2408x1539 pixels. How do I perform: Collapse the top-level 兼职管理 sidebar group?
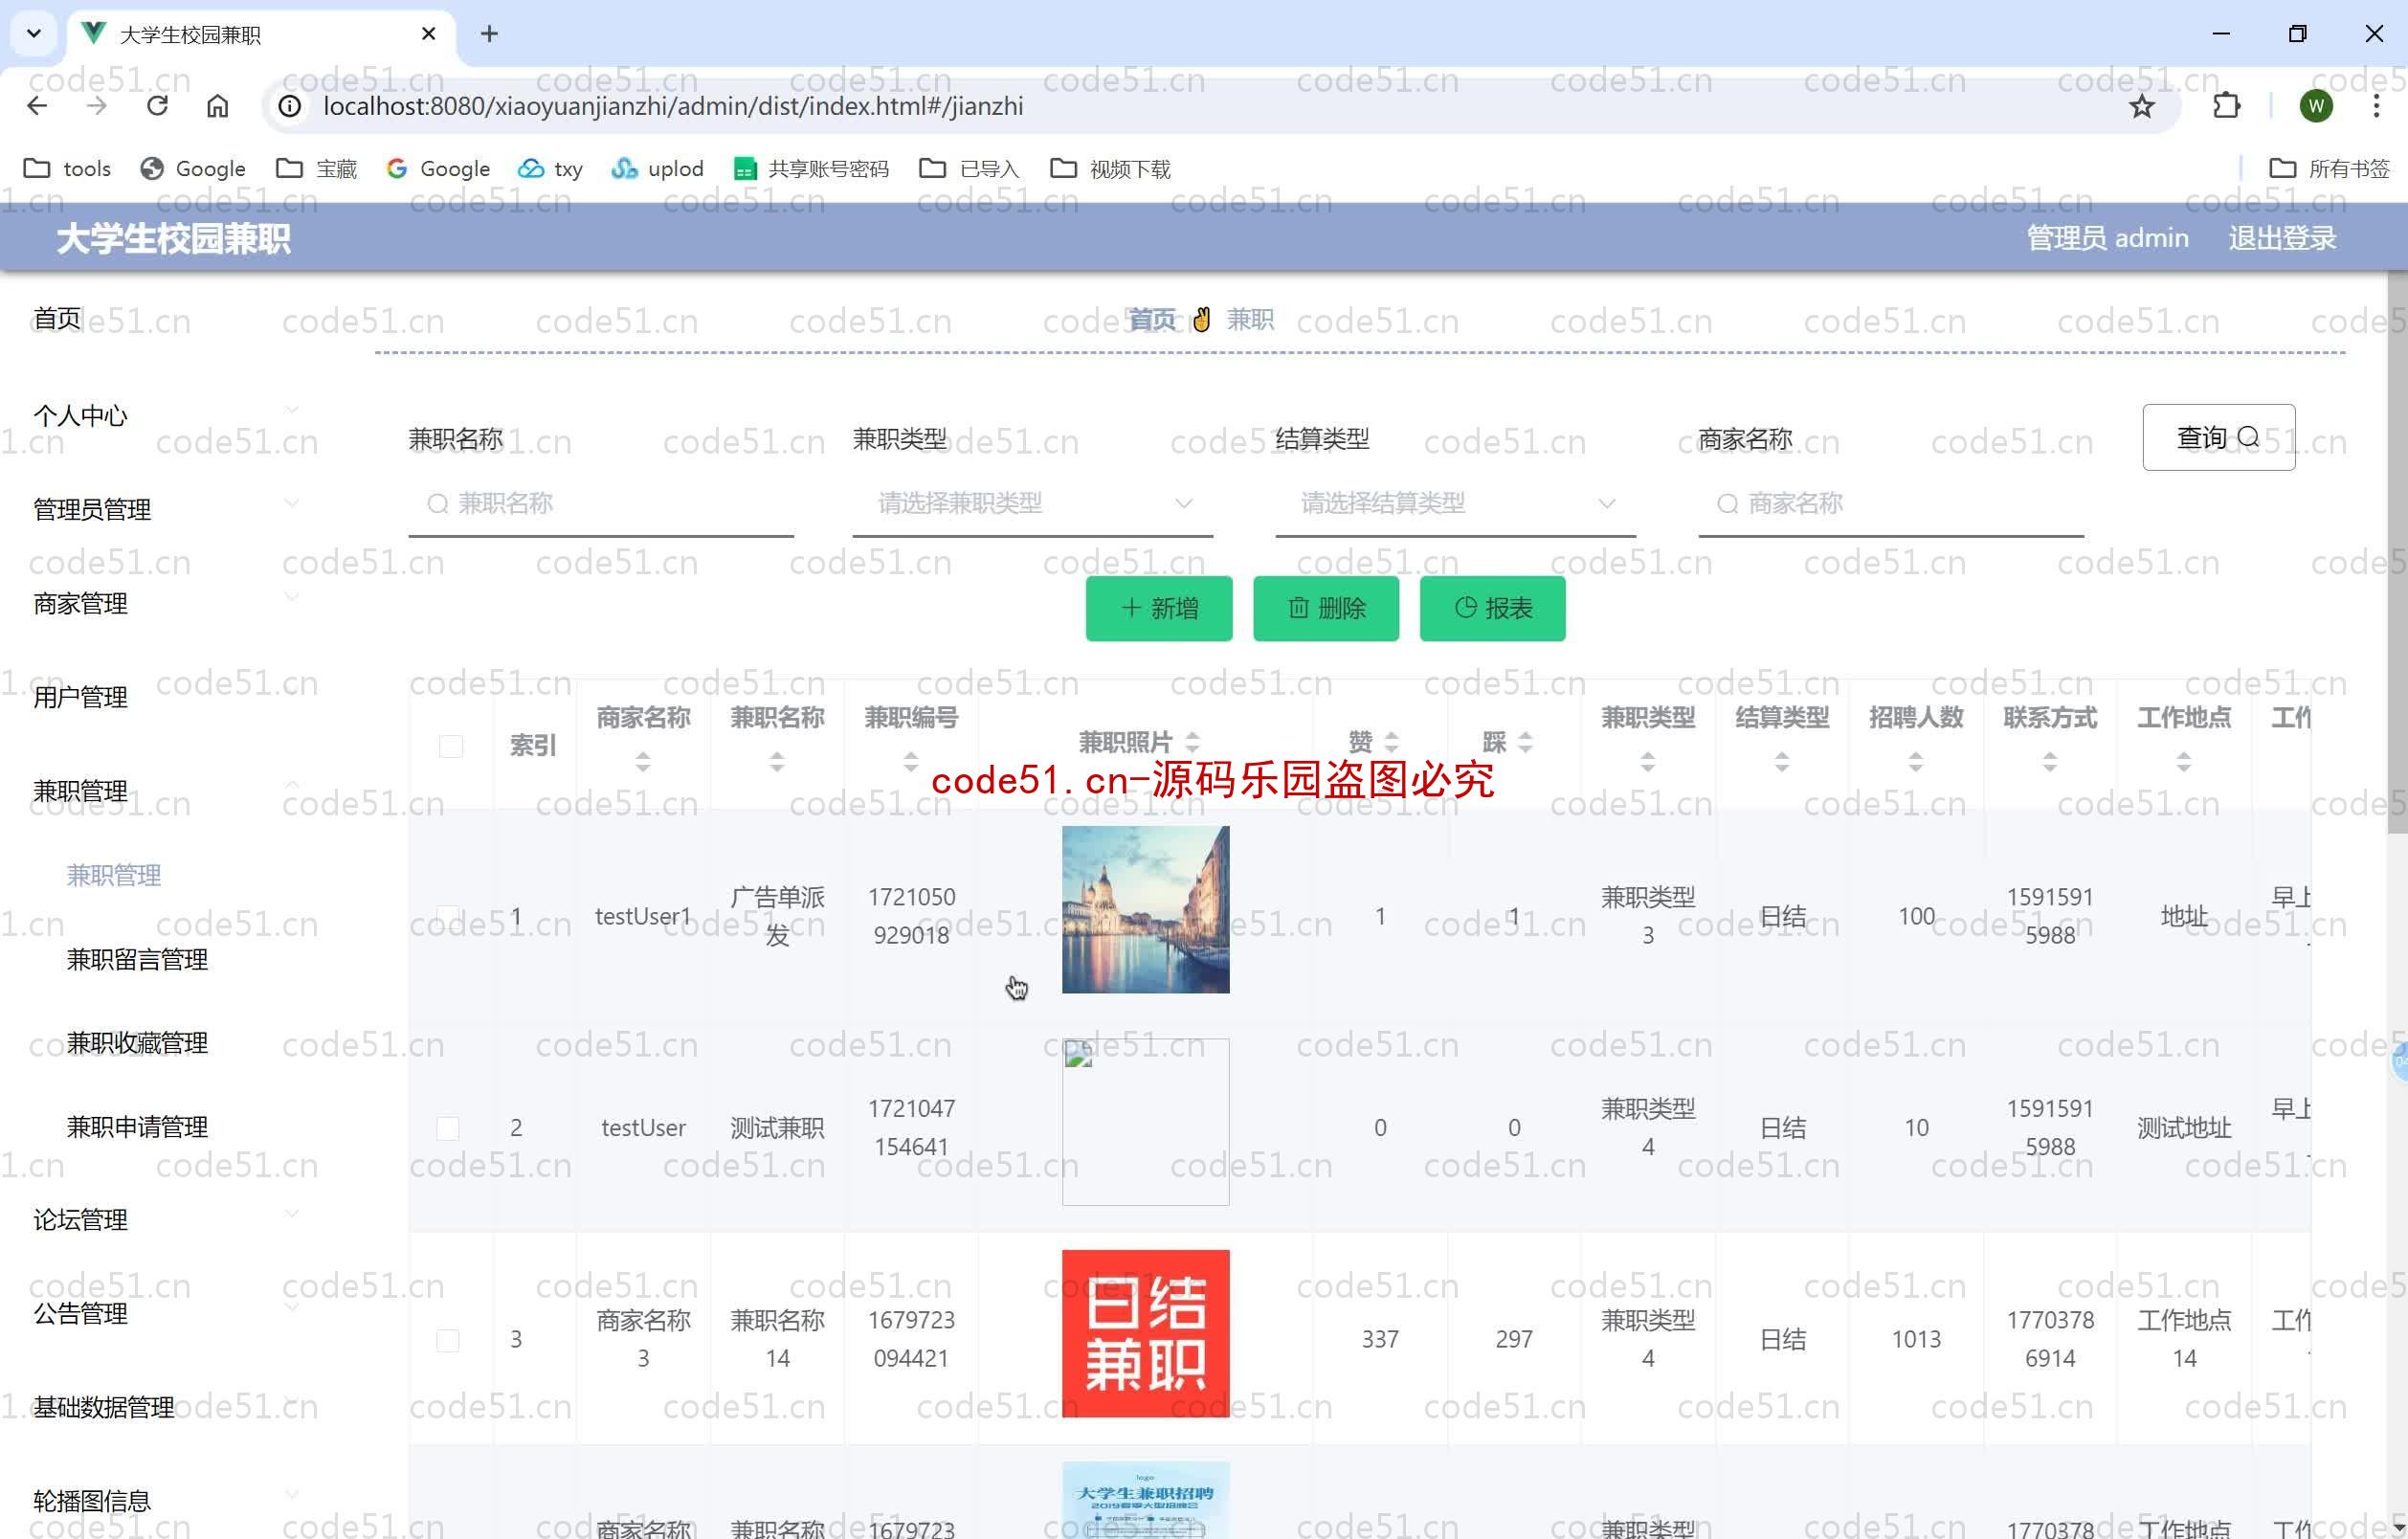(166, 791)
